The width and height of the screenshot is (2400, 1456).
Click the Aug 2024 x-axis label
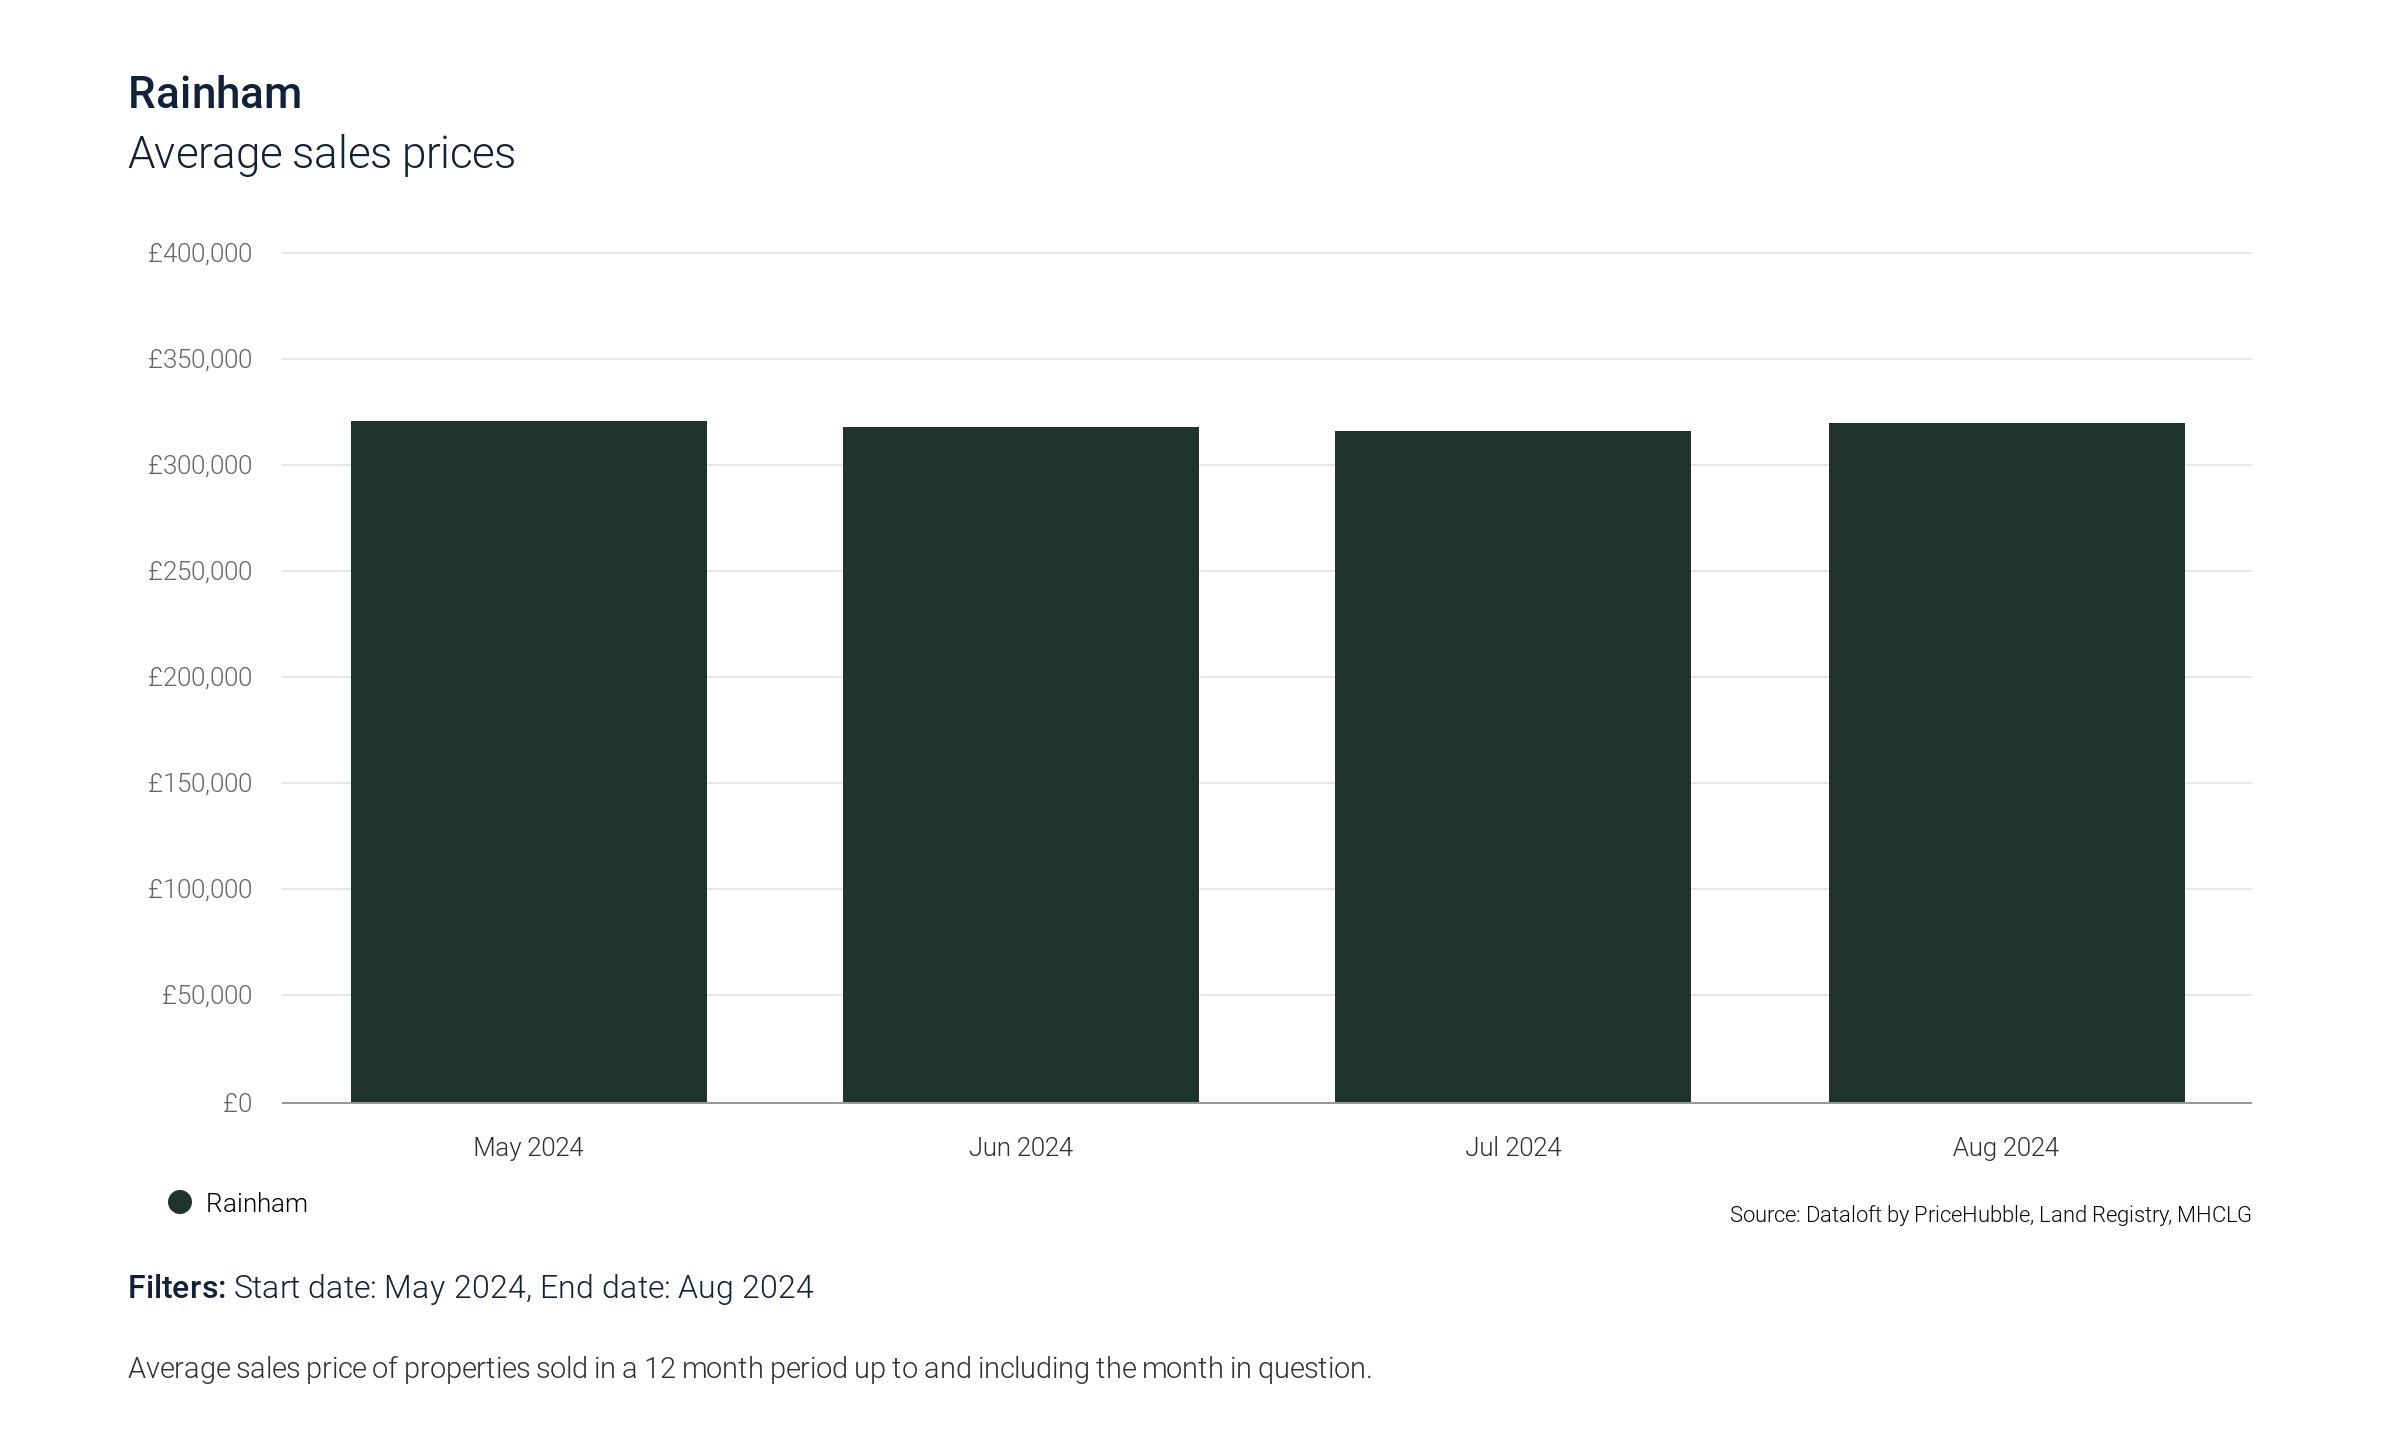click(2006, 1147)
